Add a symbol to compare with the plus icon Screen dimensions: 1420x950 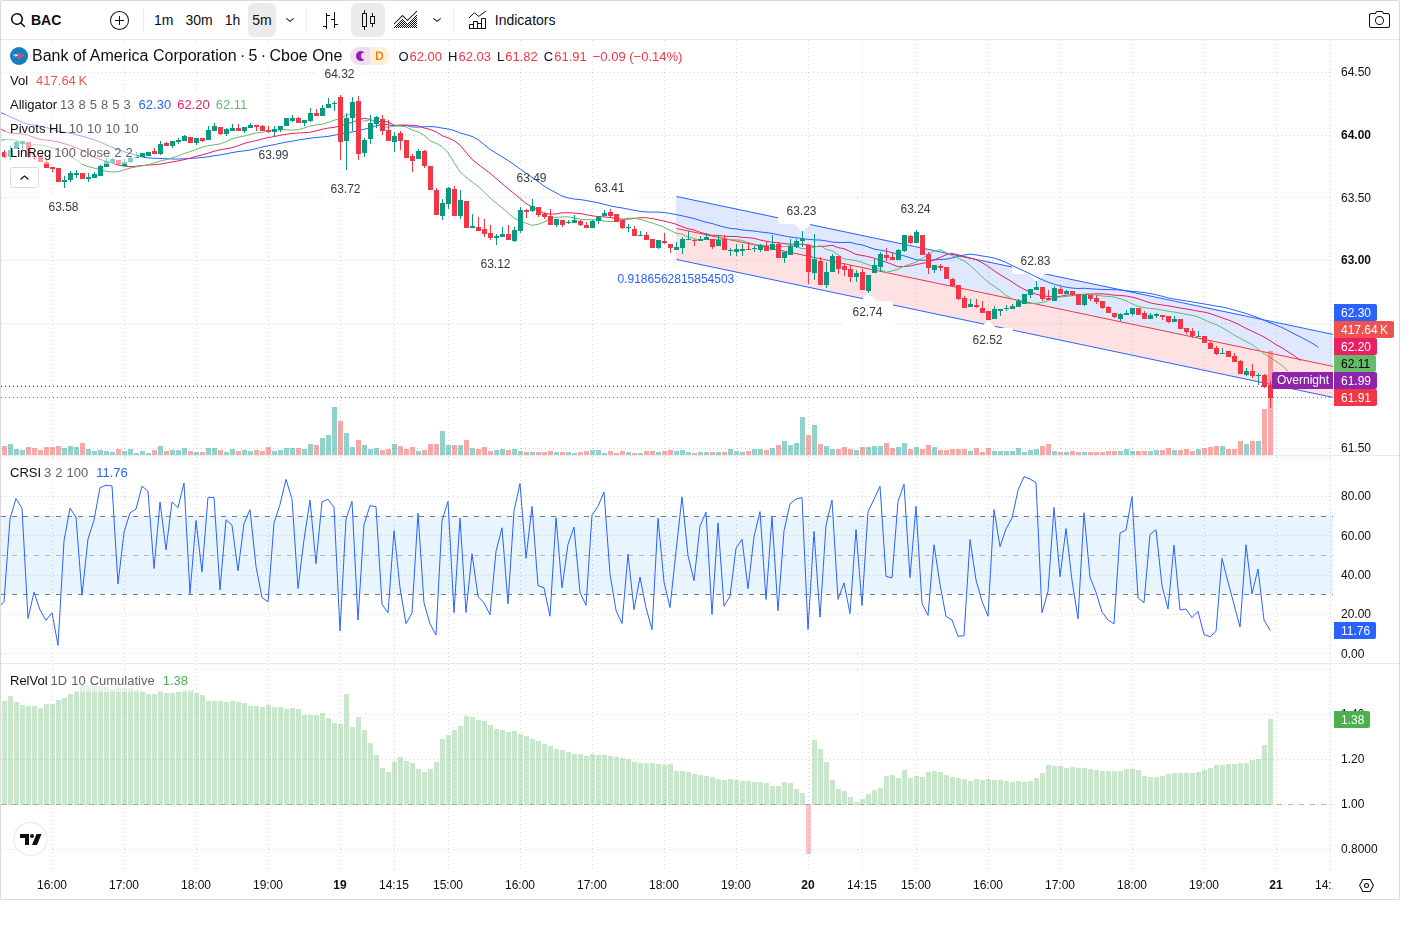[x=119, y=20]
